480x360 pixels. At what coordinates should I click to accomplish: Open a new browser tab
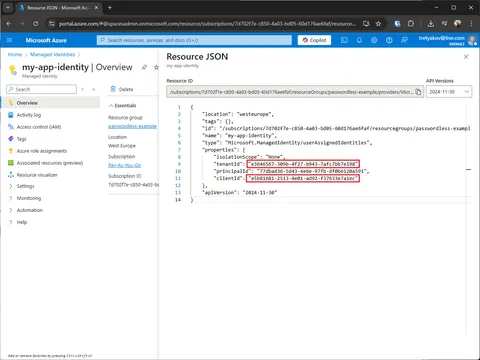pyautogui.click(x=110, y=7)
